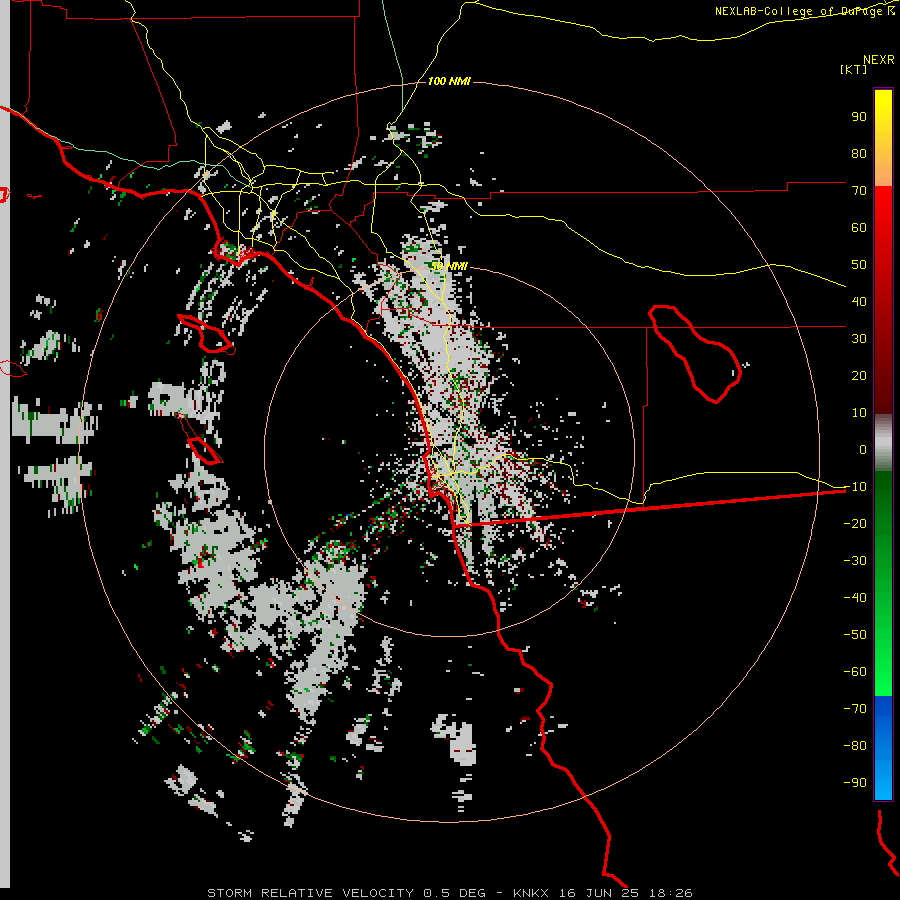Click the 90 knot scale value
This screenshot has height=900, width=900.
(x=859, y=117)
